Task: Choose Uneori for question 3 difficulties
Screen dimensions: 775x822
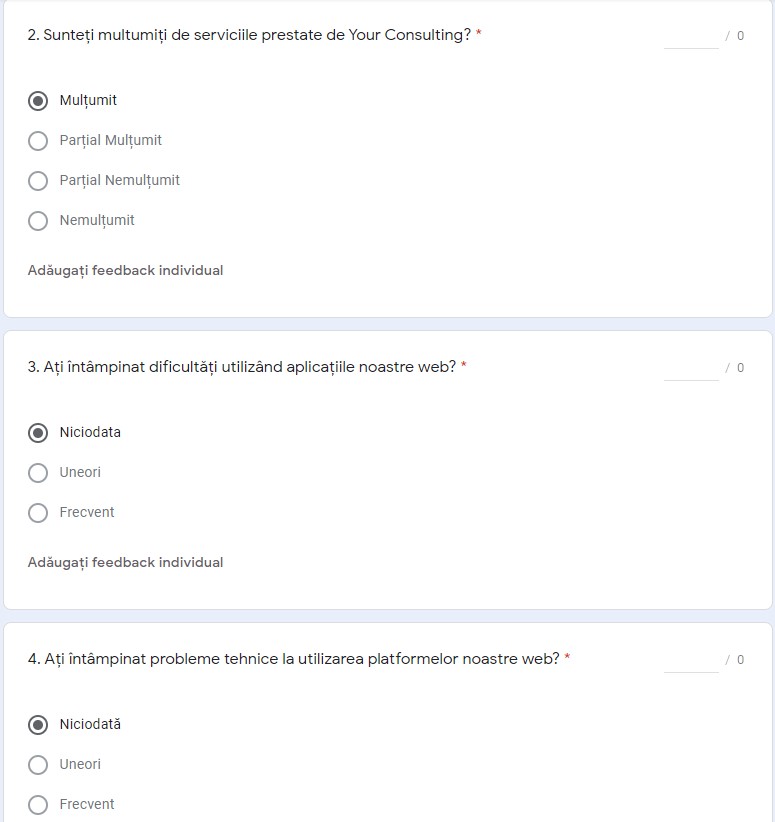Action: coord(38,473)
